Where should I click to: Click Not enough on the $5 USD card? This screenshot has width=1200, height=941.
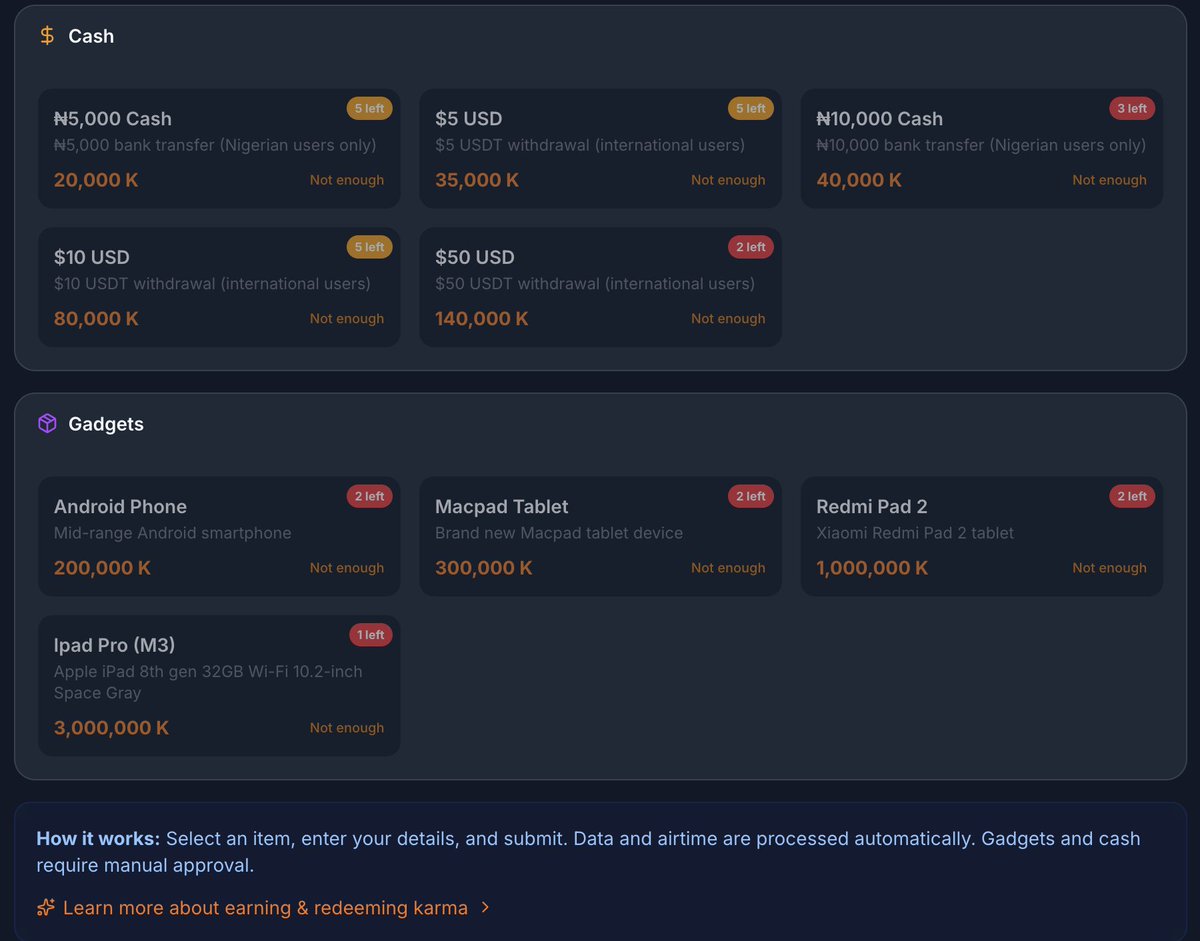[728, 180]
